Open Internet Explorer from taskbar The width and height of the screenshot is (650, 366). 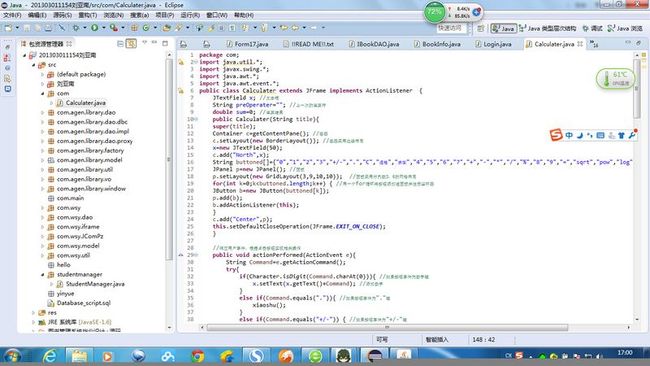click(x=50, y=356)
